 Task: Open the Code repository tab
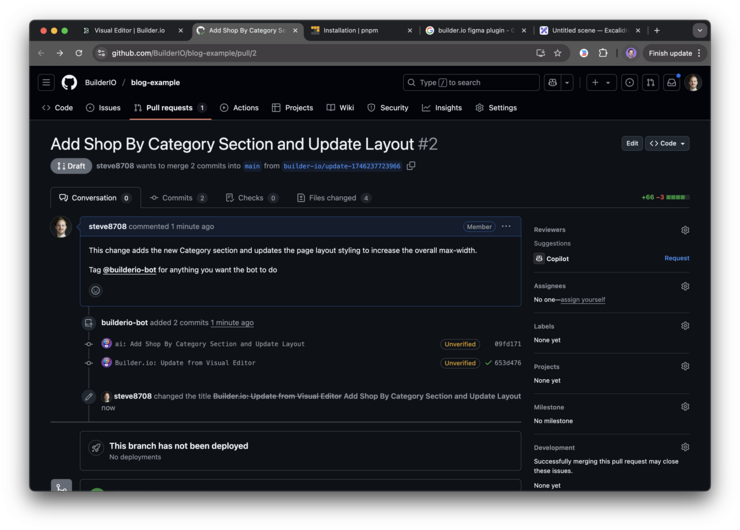[x=58, y=108]
